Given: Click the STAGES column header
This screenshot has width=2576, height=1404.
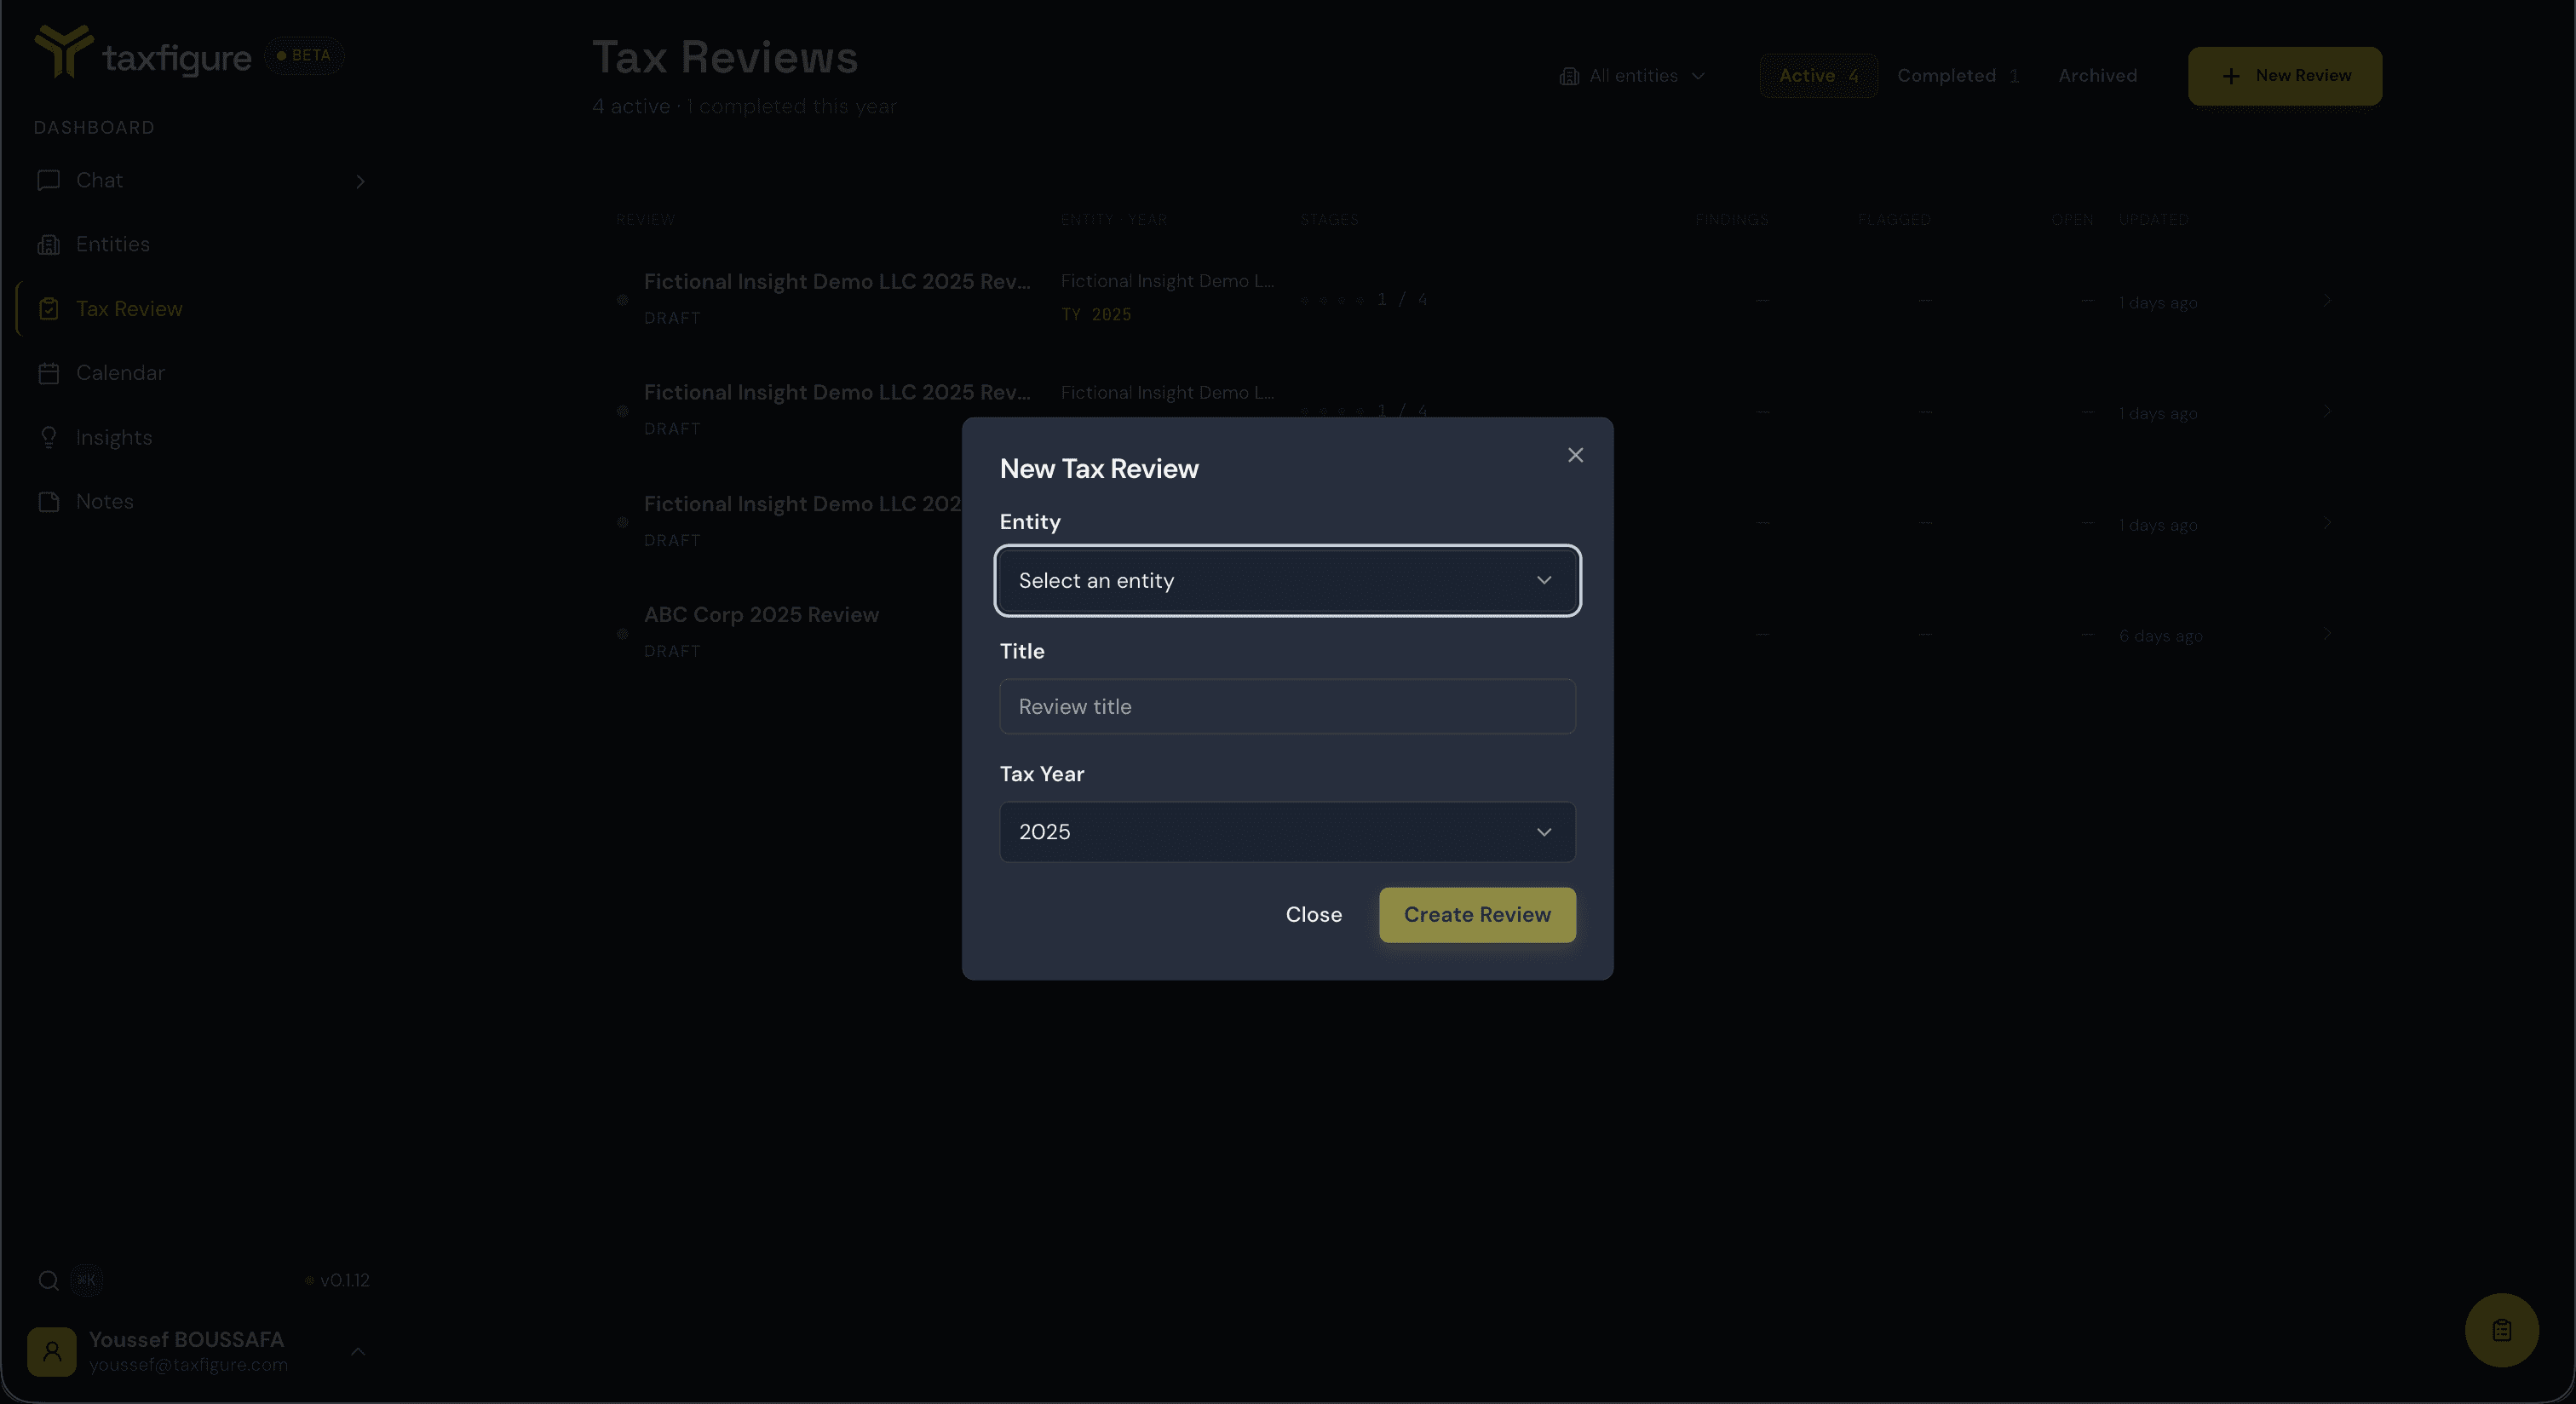Looking at the screenshot, I should (x=1329, y=220).
